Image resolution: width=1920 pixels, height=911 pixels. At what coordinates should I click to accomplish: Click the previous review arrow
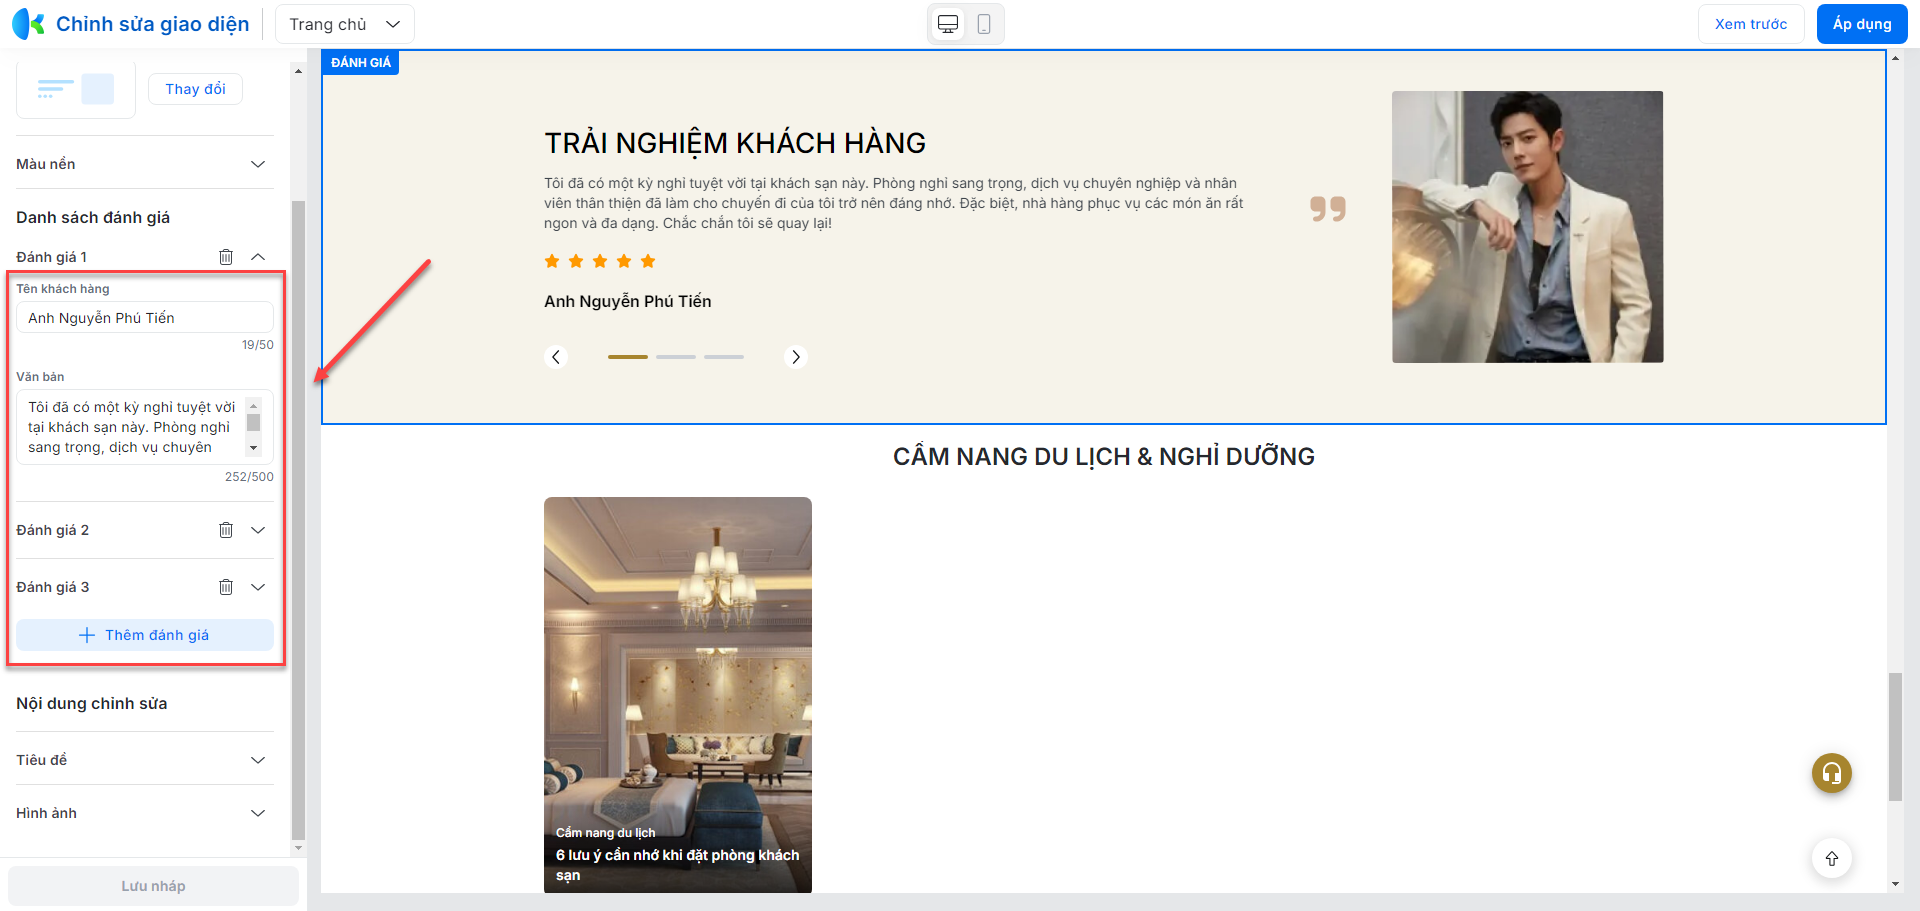pos(556,357)
